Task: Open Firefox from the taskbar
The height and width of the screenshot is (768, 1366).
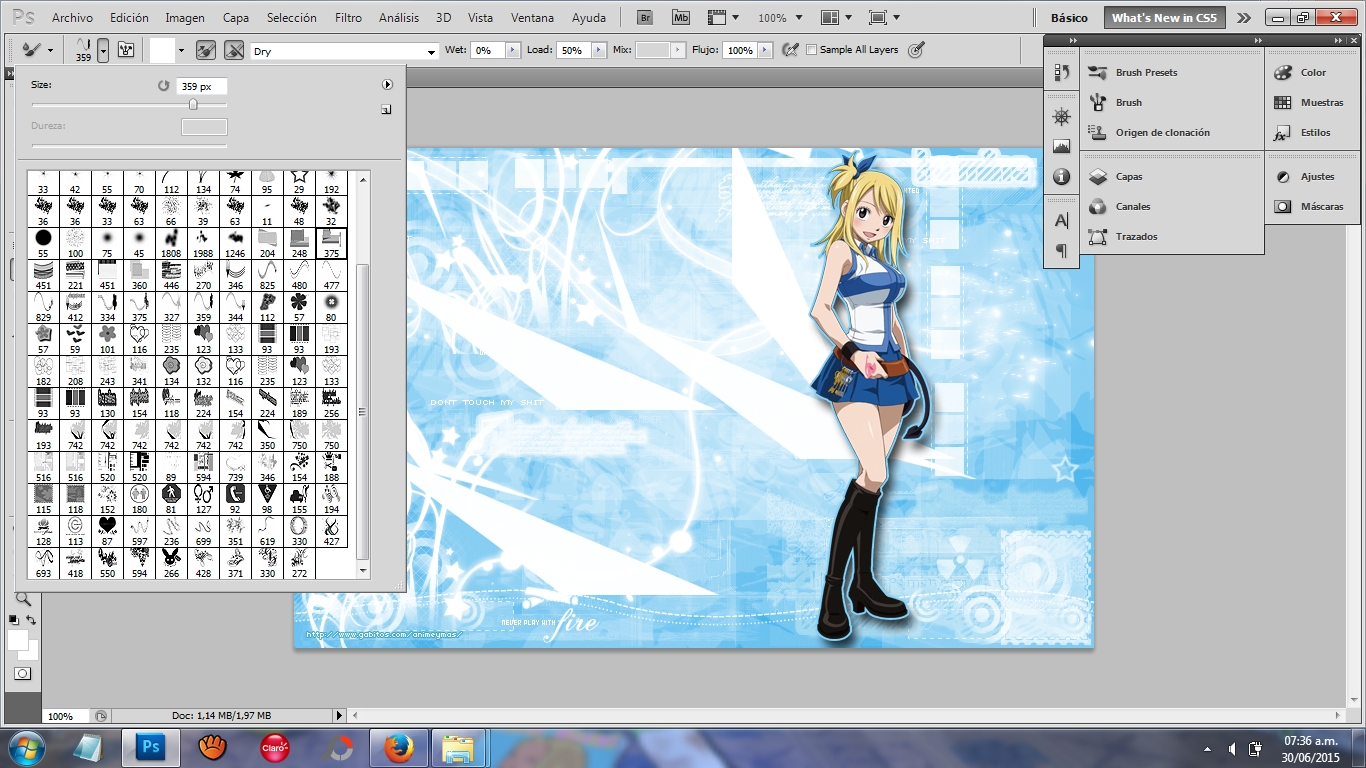Action: pyautogui.click(x=398, y=748)
